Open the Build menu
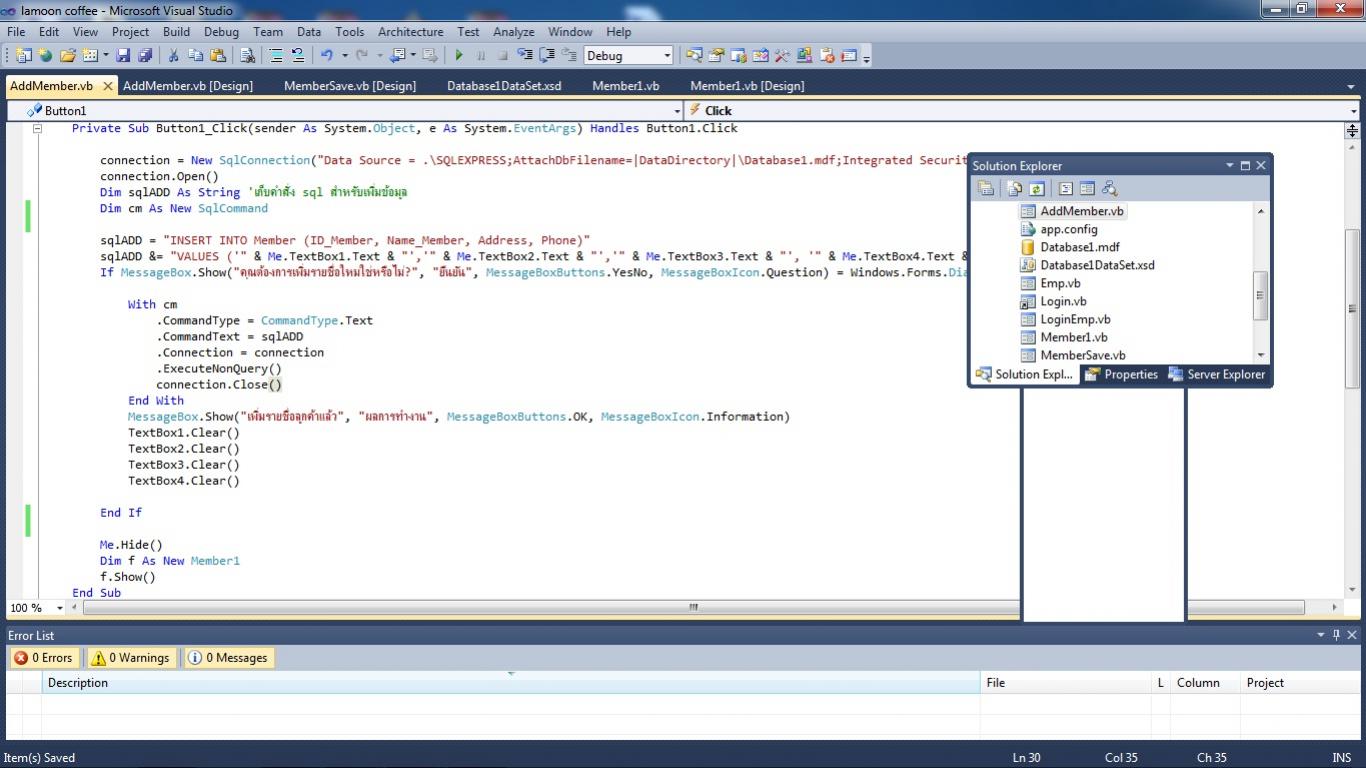 [x=176, y=32]
